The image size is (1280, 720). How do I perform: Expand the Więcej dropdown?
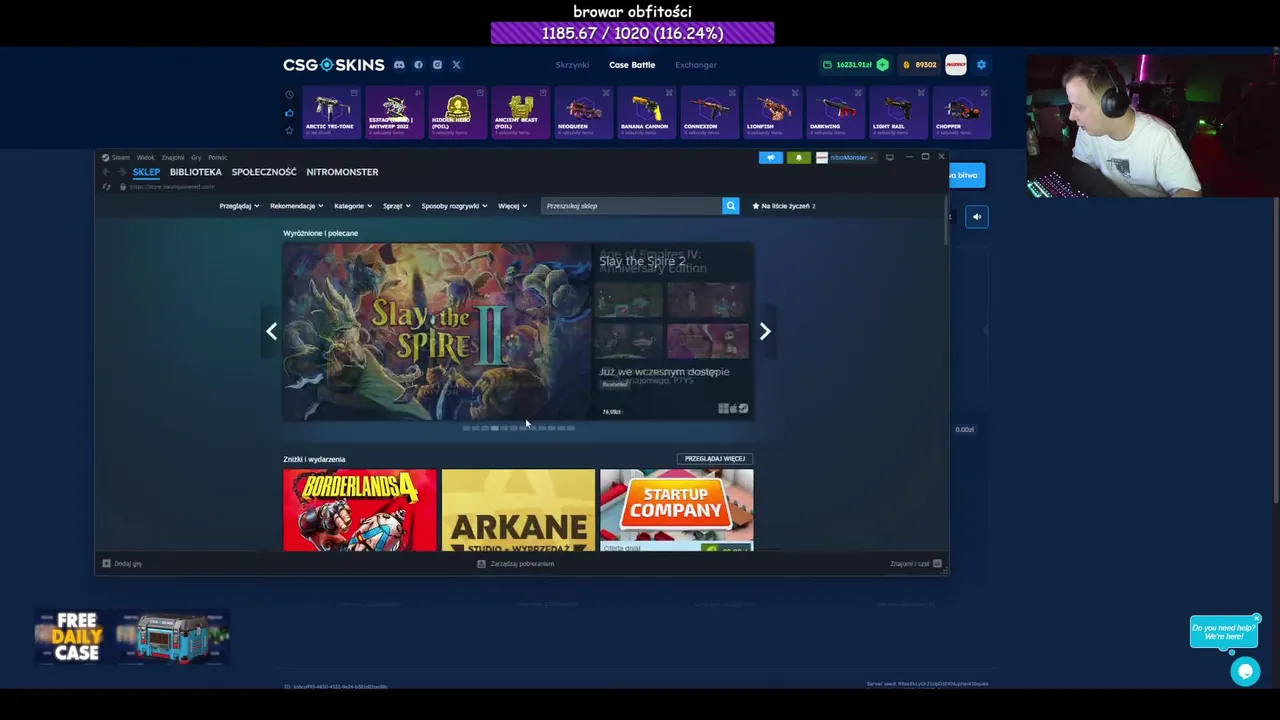click(x=513, y=206)
